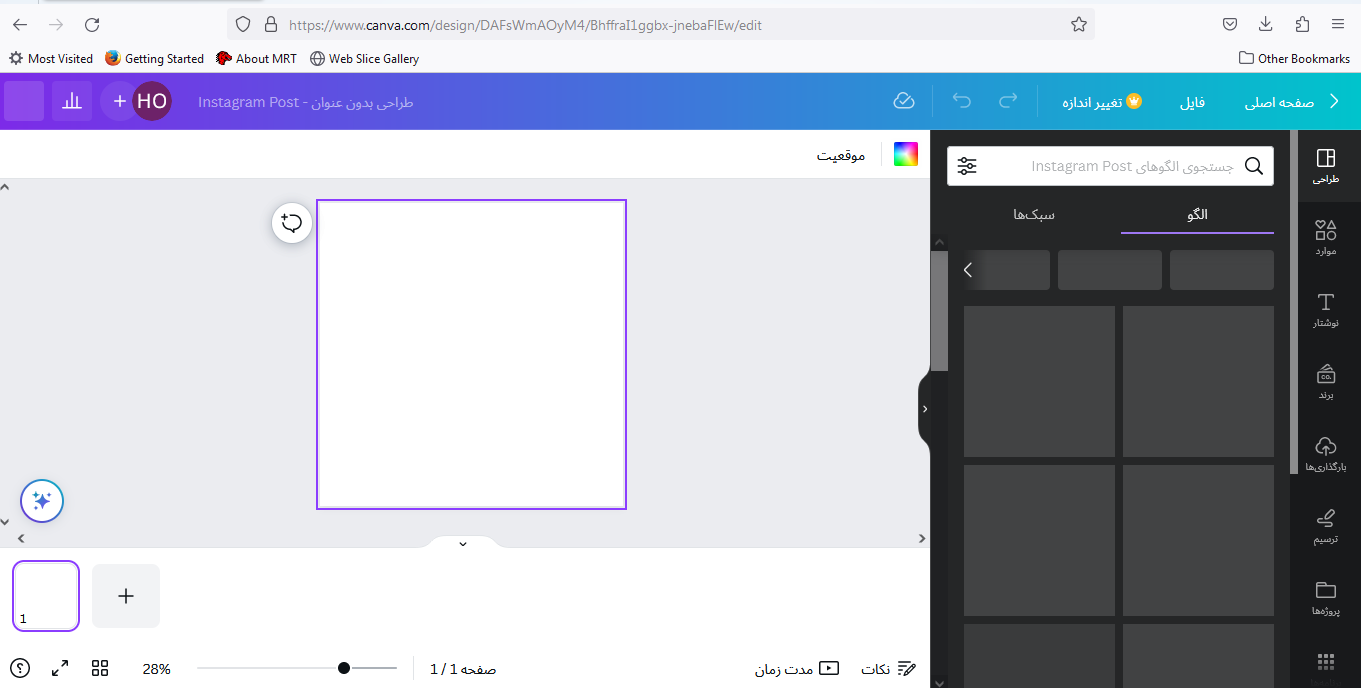
Task: Click the browser URL address bar
Action: pyautogui.click(x=662, y=24)
